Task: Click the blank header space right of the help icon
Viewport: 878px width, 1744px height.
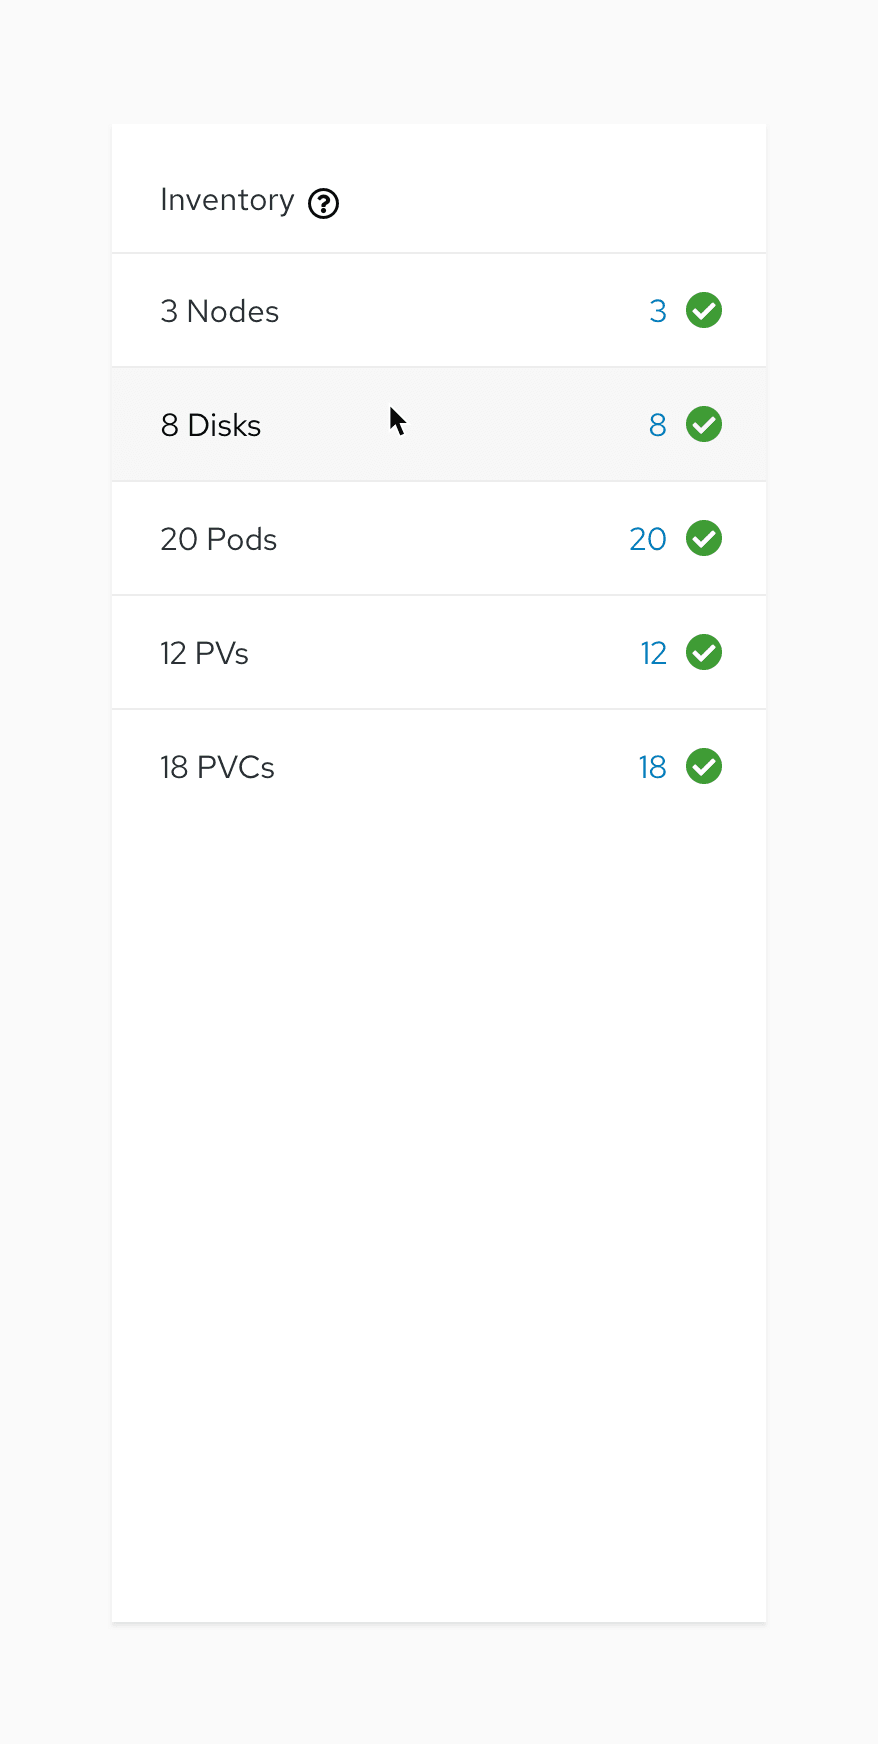Action: coord(550,200)
